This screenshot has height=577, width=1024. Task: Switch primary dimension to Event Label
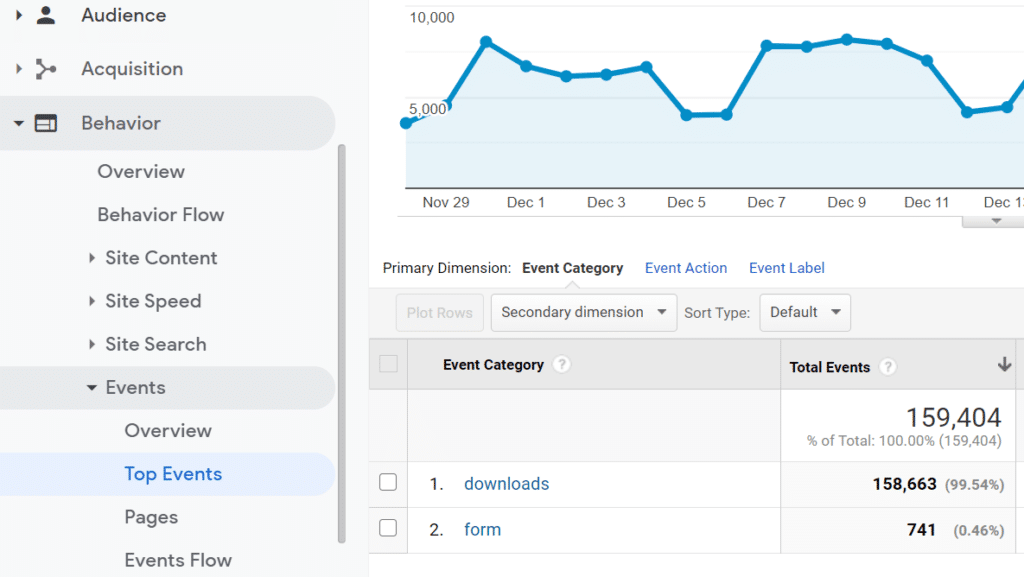(x=786, y=268)
